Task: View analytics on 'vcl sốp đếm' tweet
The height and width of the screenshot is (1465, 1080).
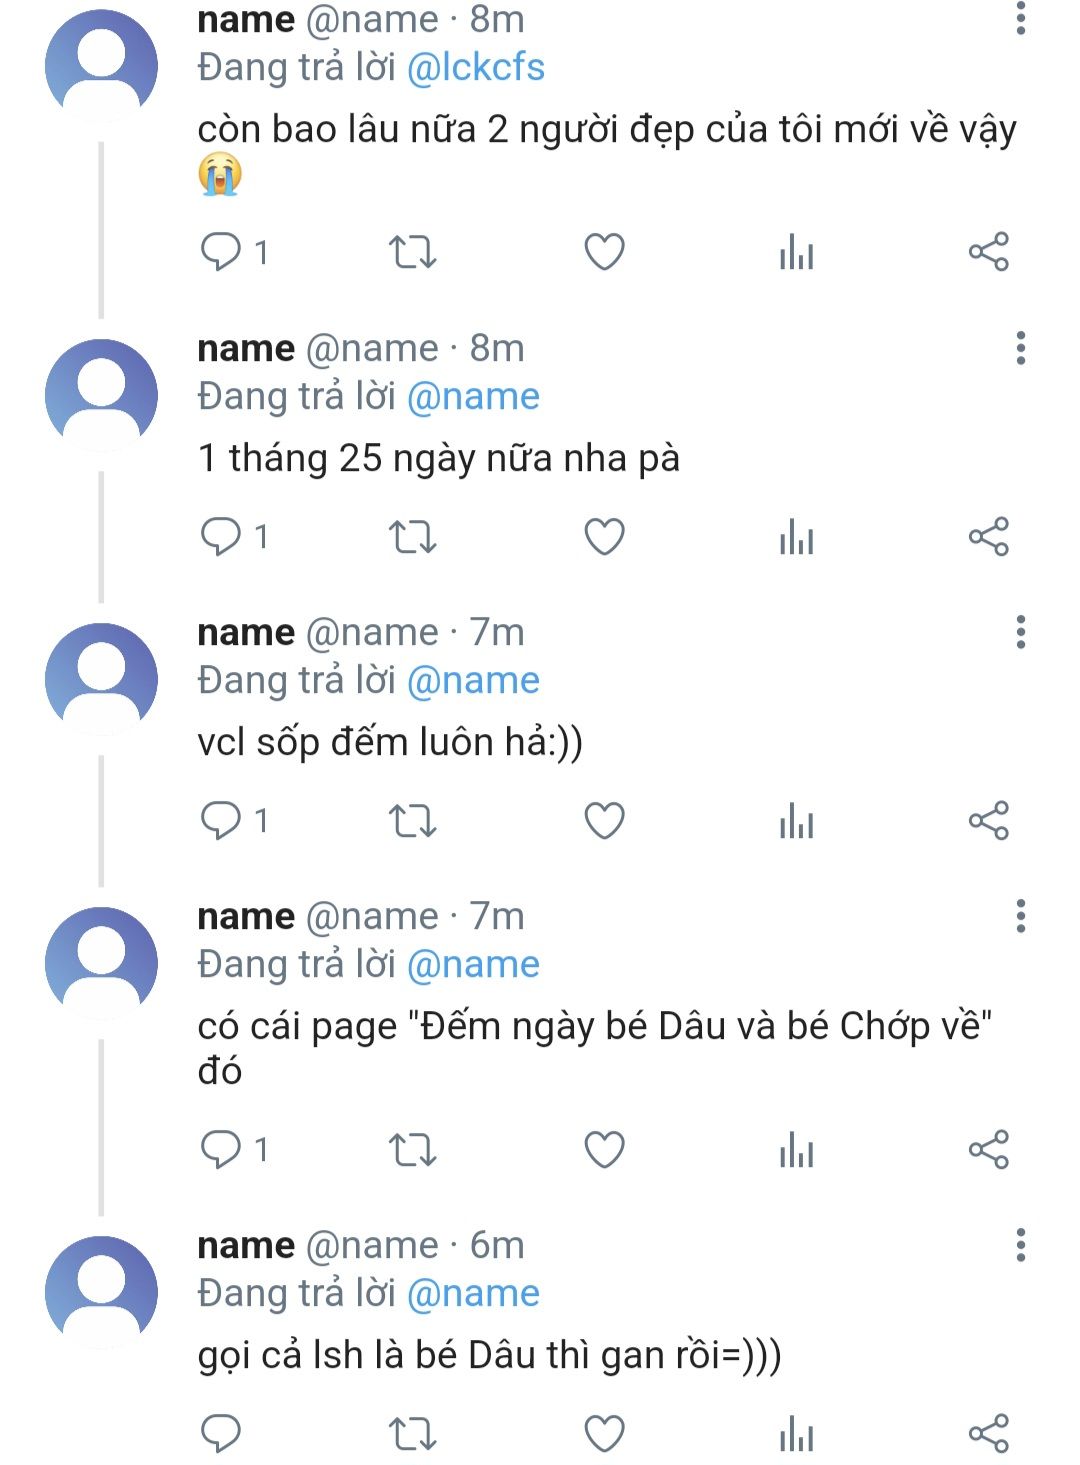Action: pyautogui.click(x=796, y=821)
